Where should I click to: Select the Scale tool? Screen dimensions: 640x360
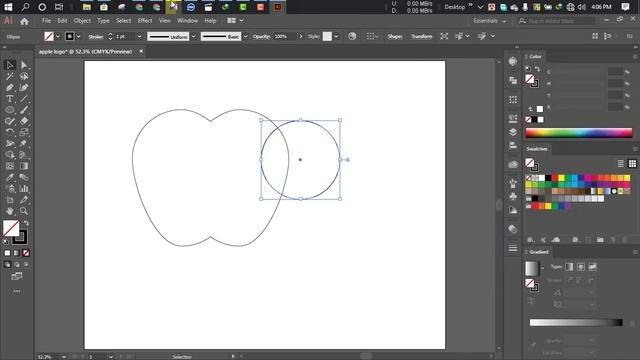(24, 132)
